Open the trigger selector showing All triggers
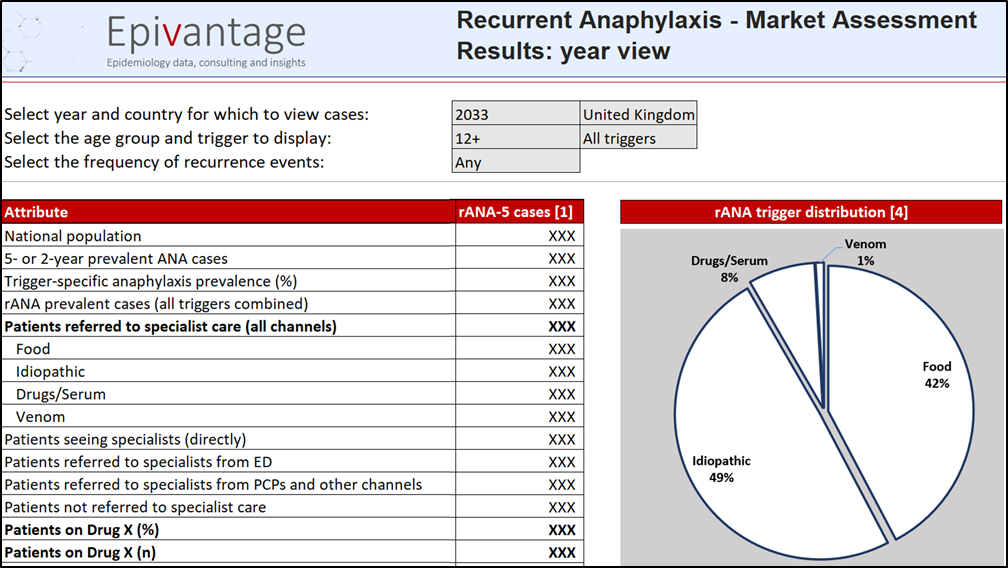The height and width of the screenshot is (568, 1008). (x=638, y=138)
